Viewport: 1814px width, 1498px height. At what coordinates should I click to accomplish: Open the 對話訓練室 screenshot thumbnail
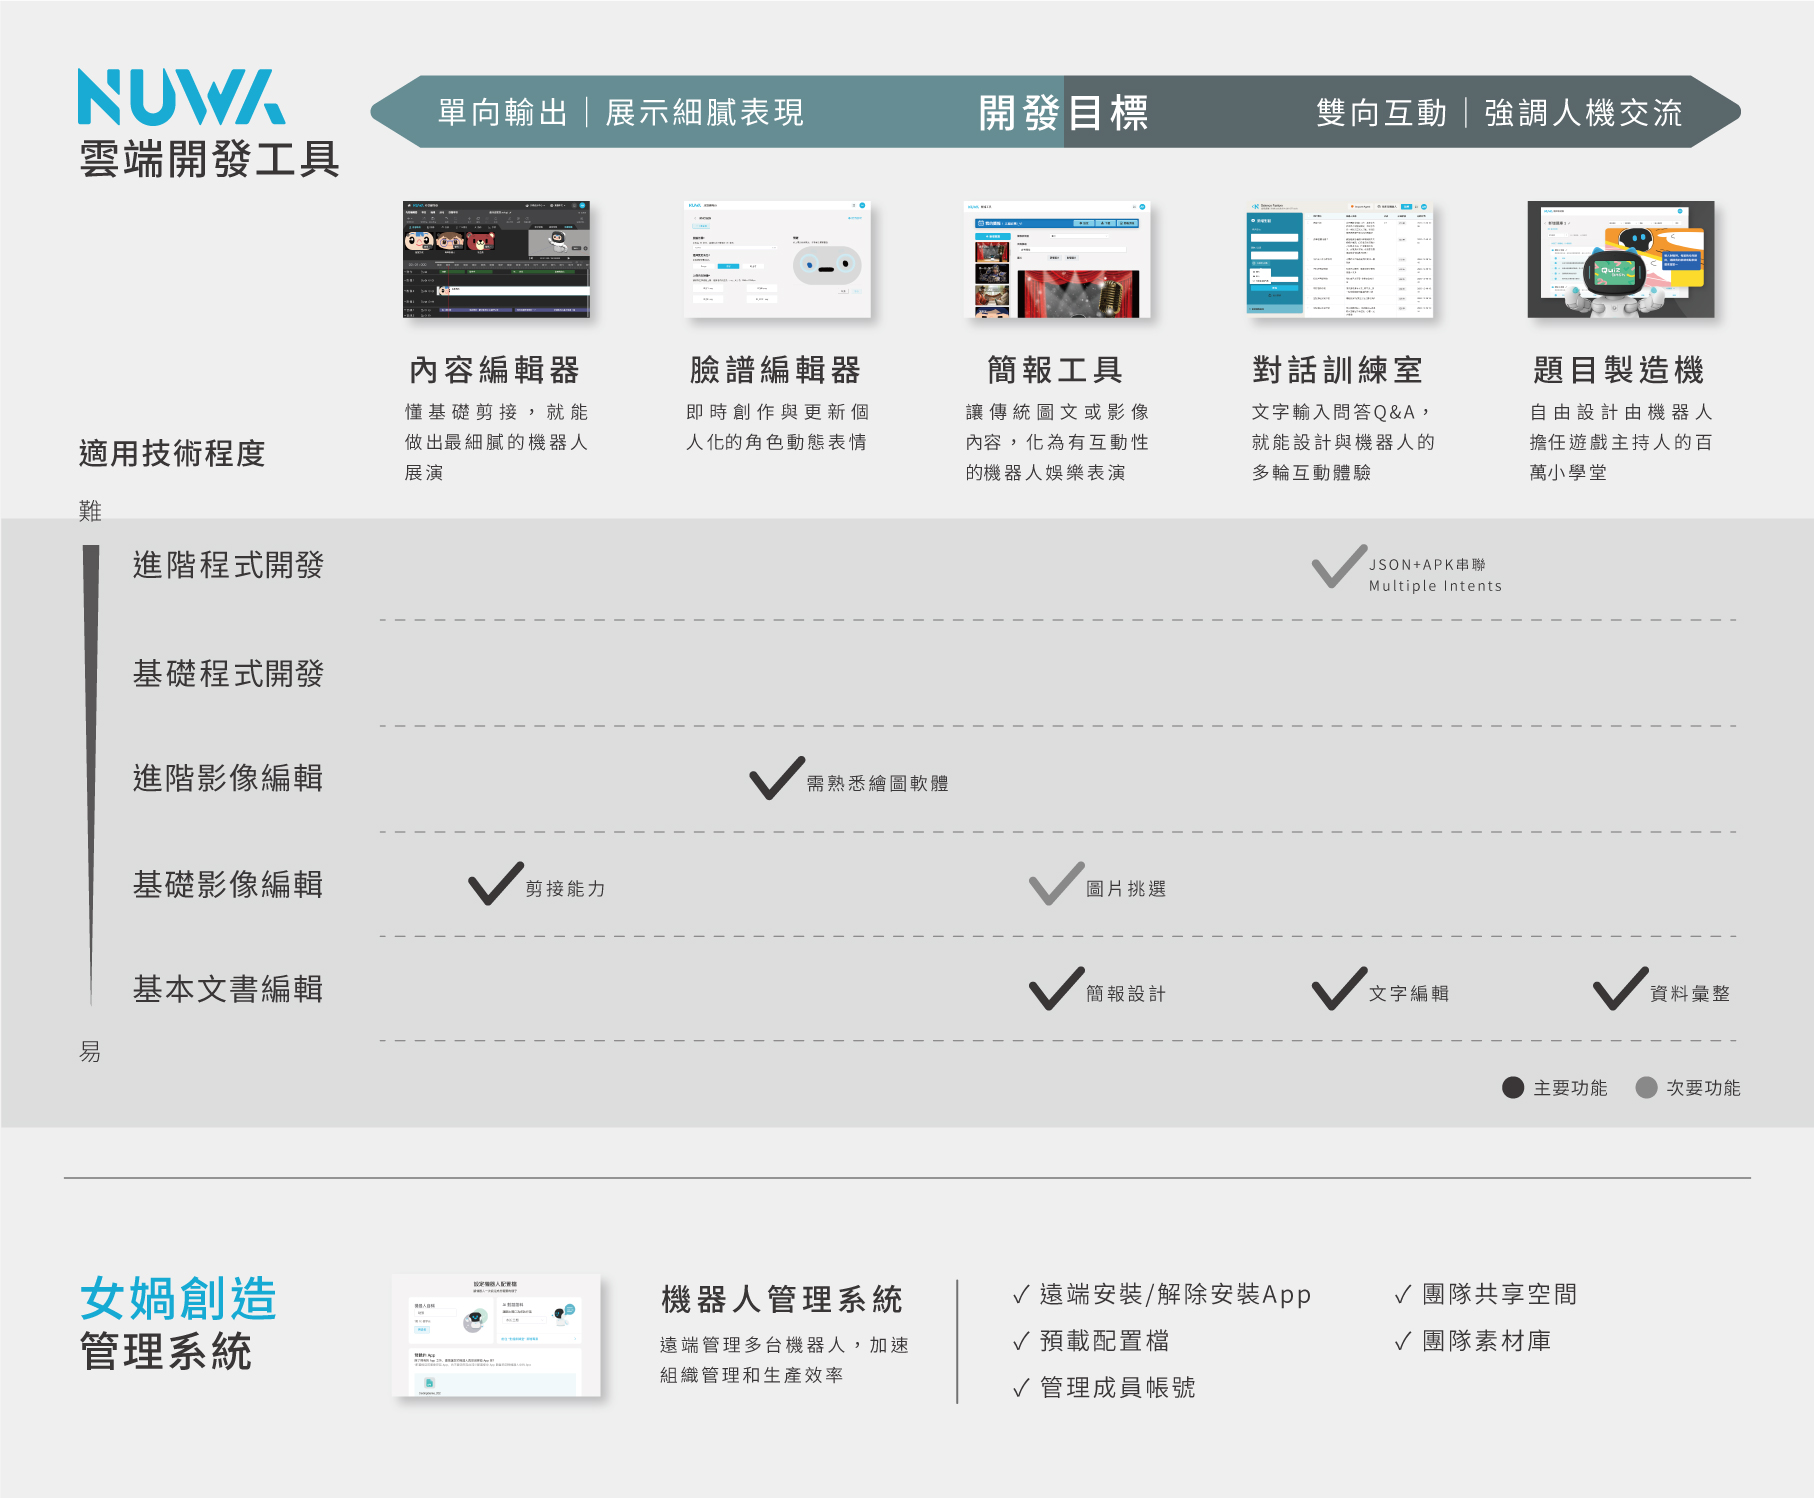click(x=1339, y=259)
